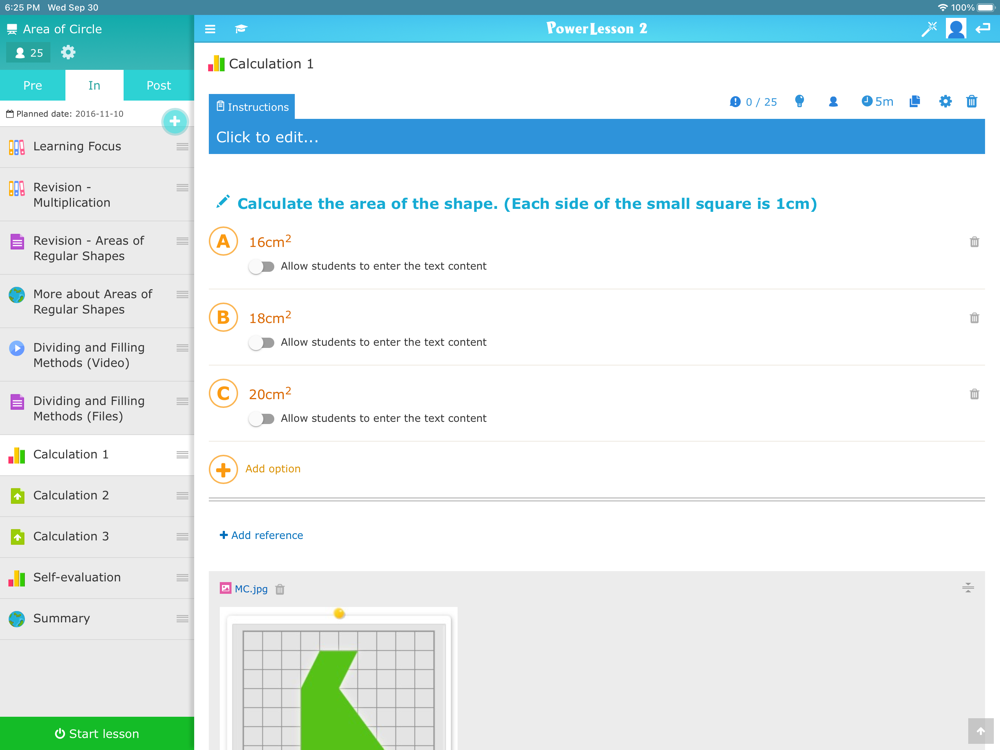Toggle text entry for option B

pos(261,342)
